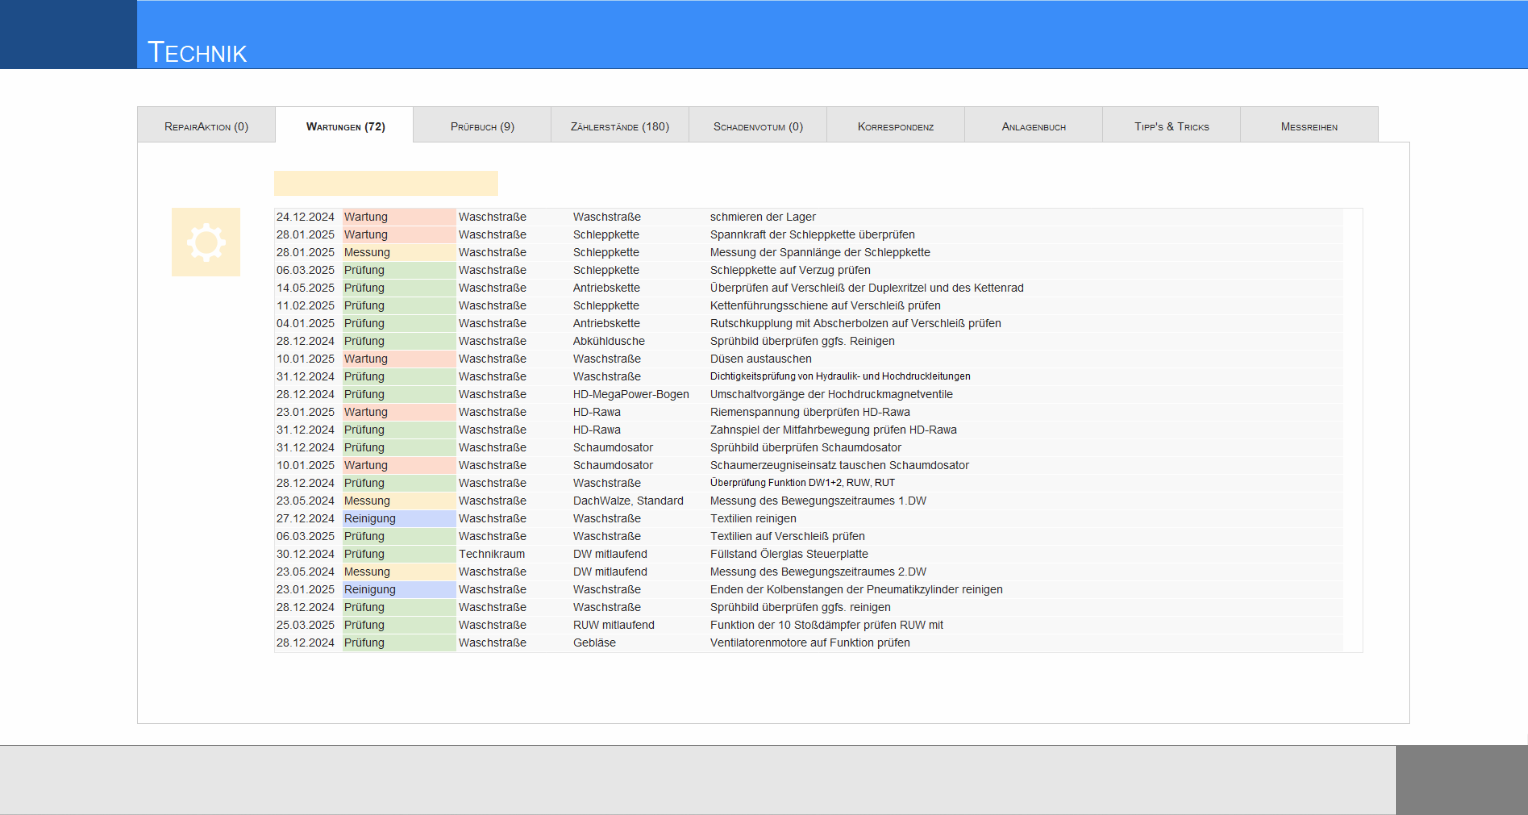Viewport: 1528px width, 815px height.
Task: Show the Tipp's & Tricks tab
Action: tap(1172, 126)
